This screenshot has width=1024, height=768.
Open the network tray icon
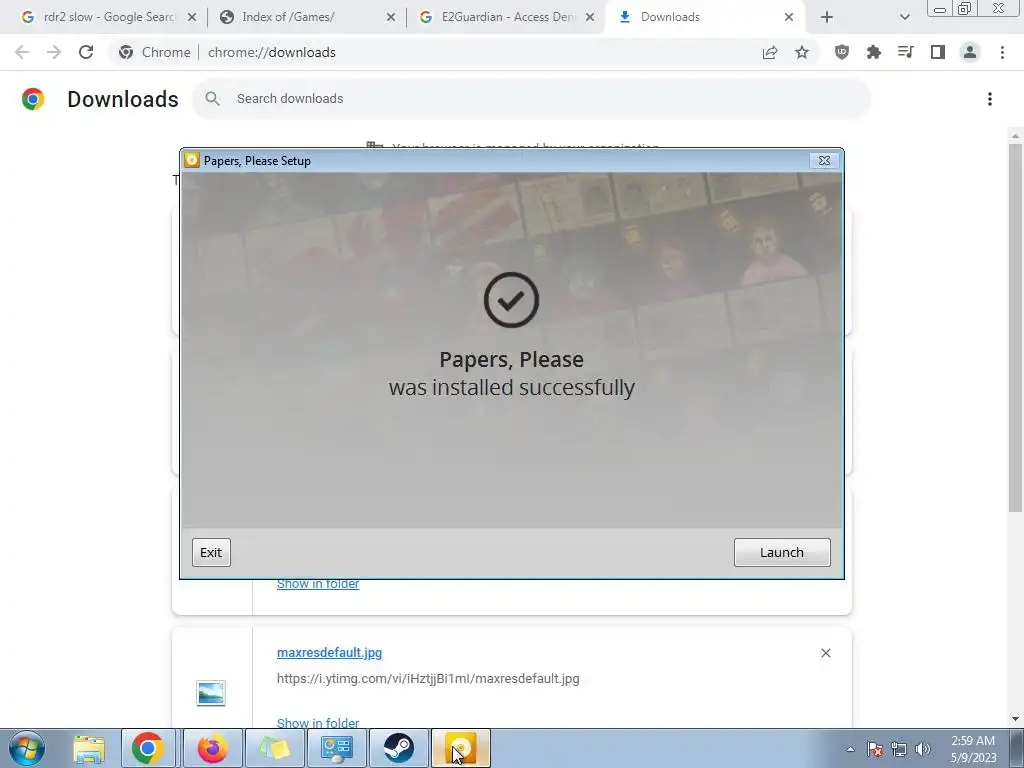click(899, 749)
